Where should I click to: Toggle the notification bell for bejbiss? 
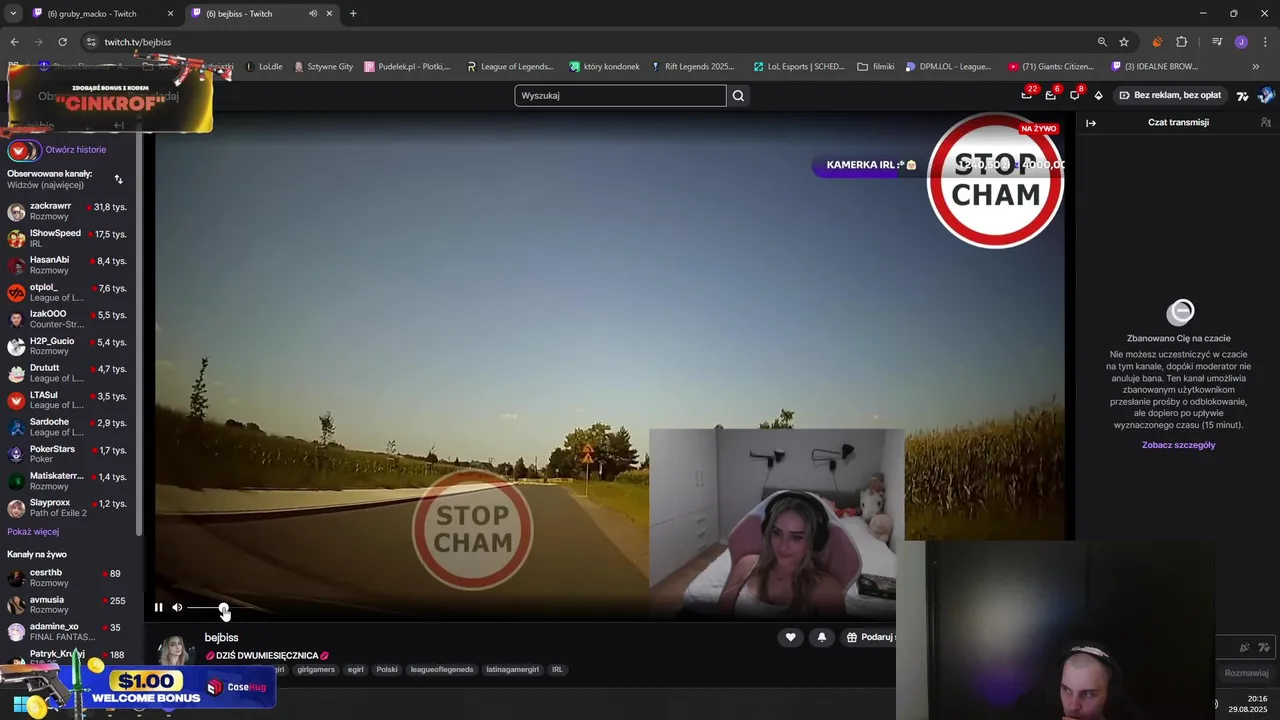tap(822, 637)
